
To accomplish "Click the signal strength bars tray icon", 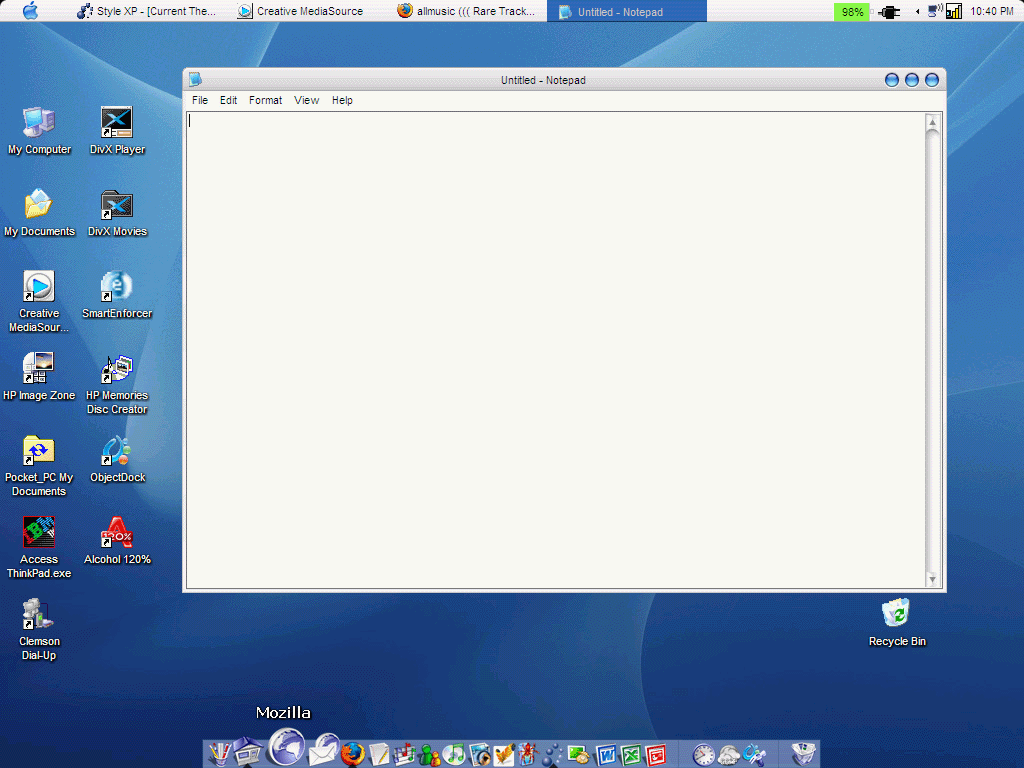I will tap(954, 11).
